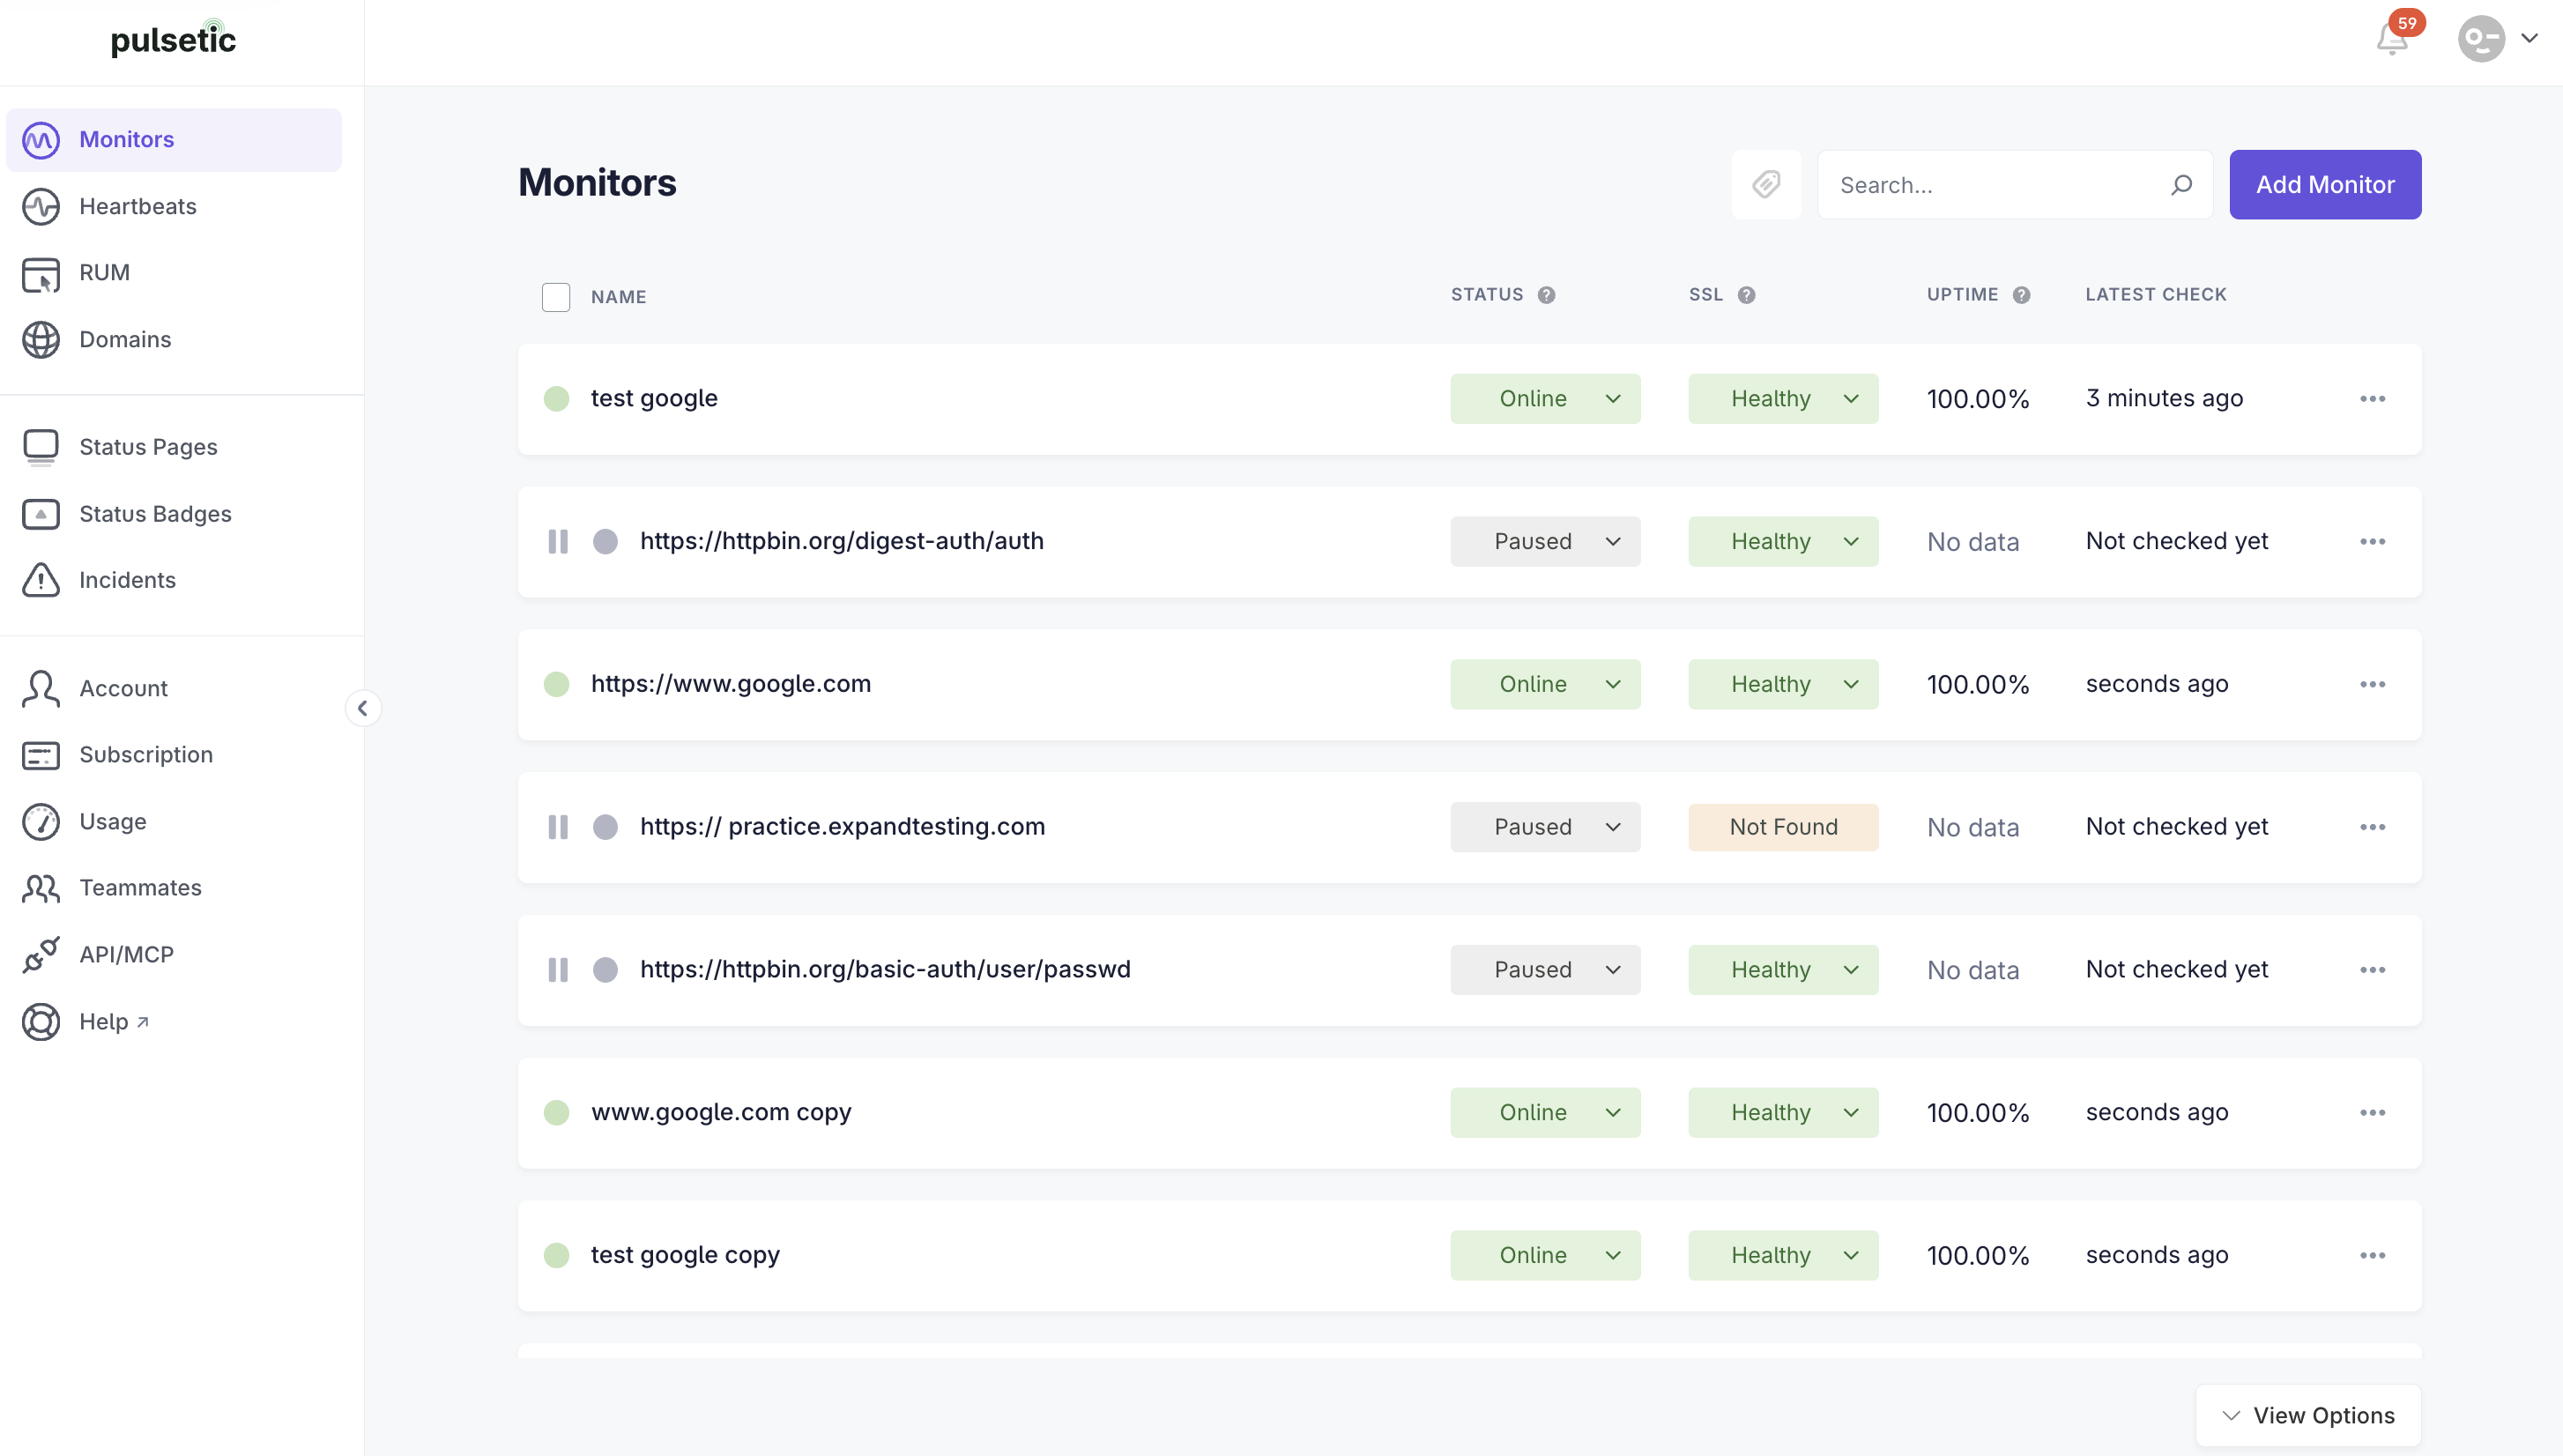Click pause icon on httpbin basic-auth row
This screenshot has height=1456, width=2563.
558,971
